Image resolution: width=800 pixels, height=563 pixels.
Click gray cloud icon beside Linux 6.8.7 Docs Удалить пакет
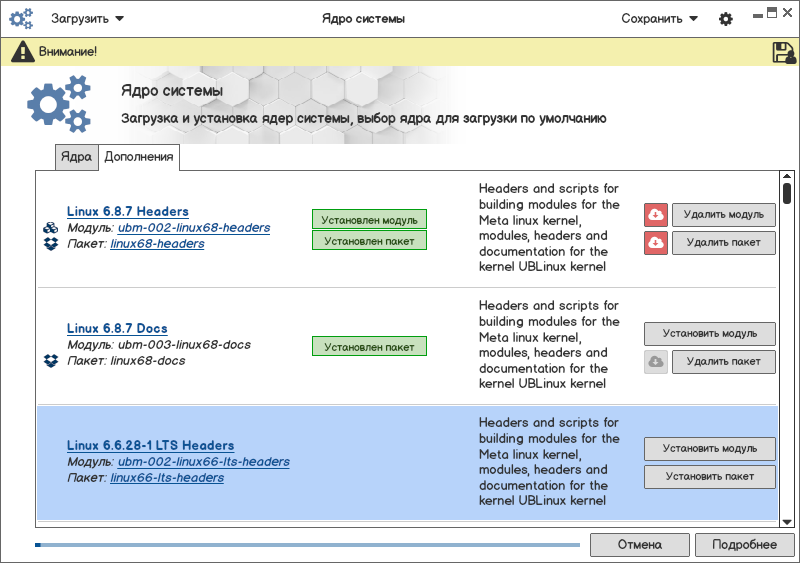point(656,362)
